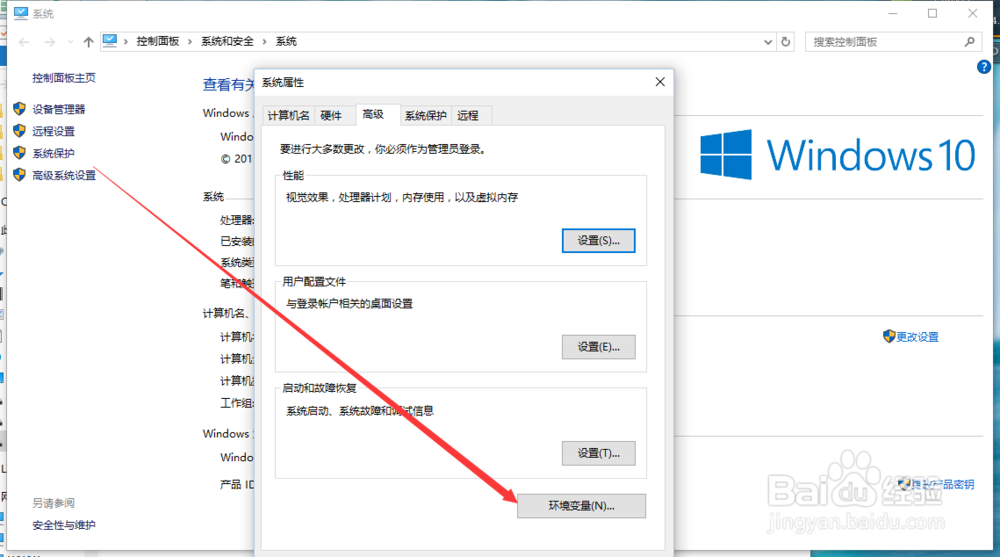Click the 启动和故障恢复 section heading text
The height and width of the screenshot is (557, 1000).
click(320, 388)
